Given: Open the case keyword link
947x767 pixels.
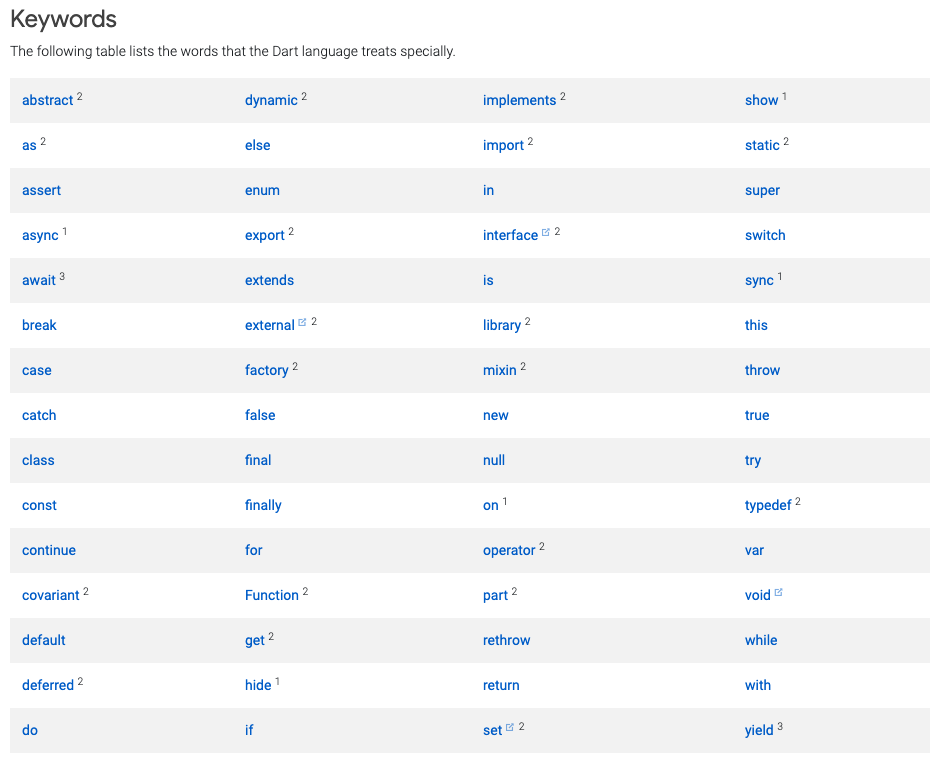Looking at the screenshot, I should tap(37, 370).
